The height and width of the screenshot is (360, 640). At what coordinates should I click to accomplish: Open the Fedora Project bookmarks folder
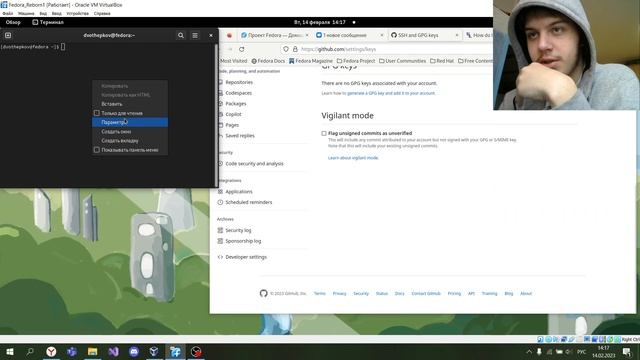click(356, 61)
